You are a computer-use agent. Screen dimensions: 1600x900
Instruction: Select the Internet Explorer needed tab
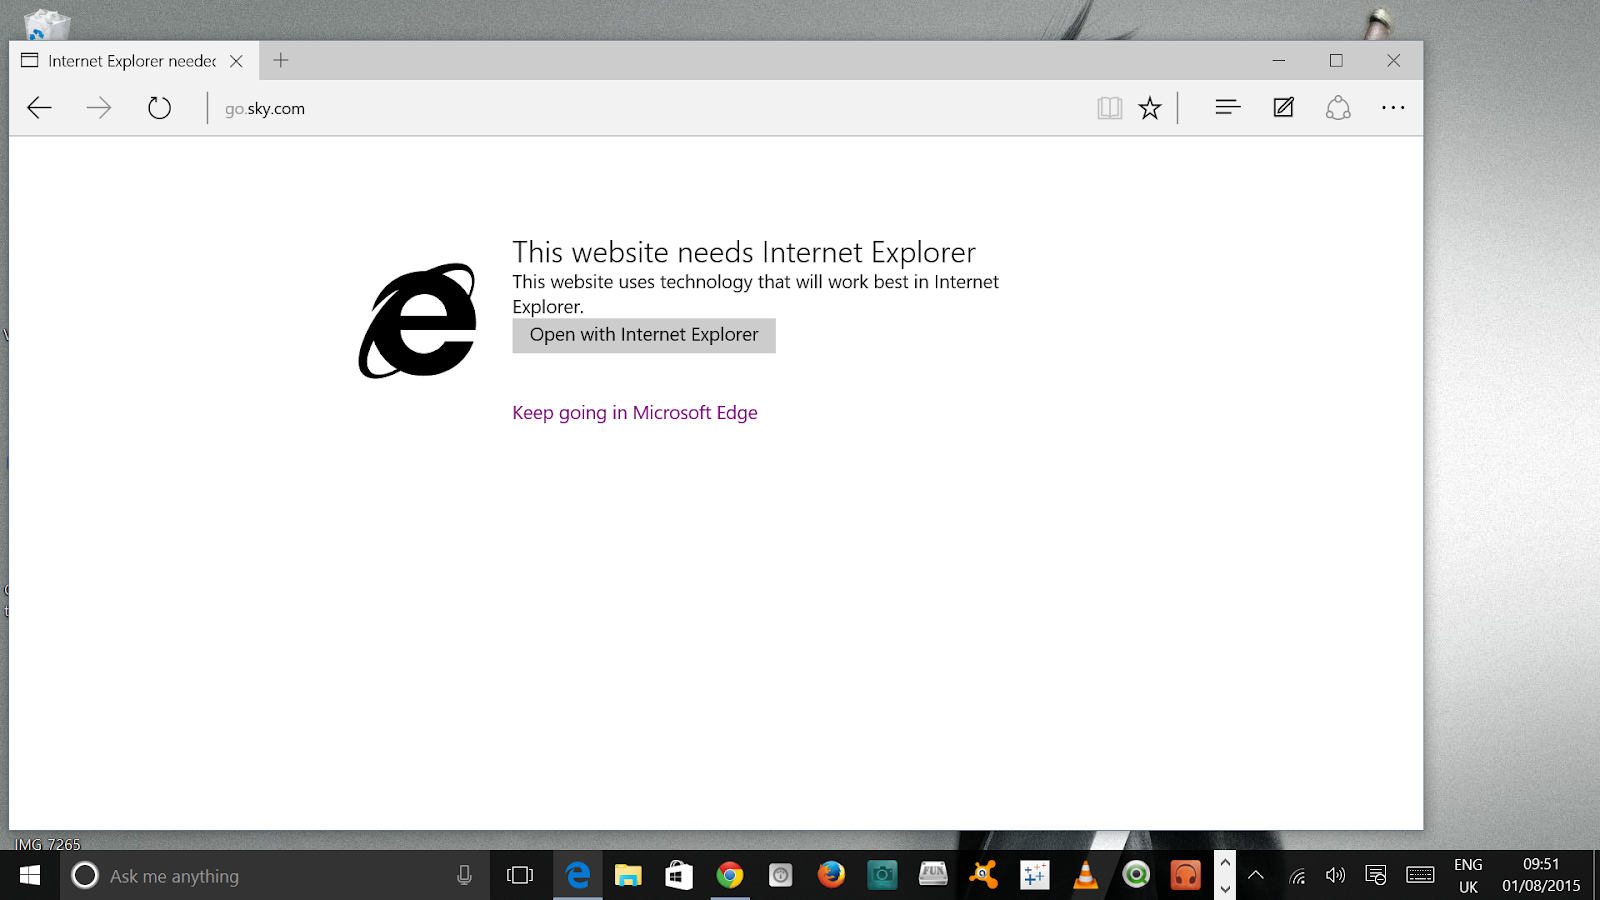tap(134, 60)
